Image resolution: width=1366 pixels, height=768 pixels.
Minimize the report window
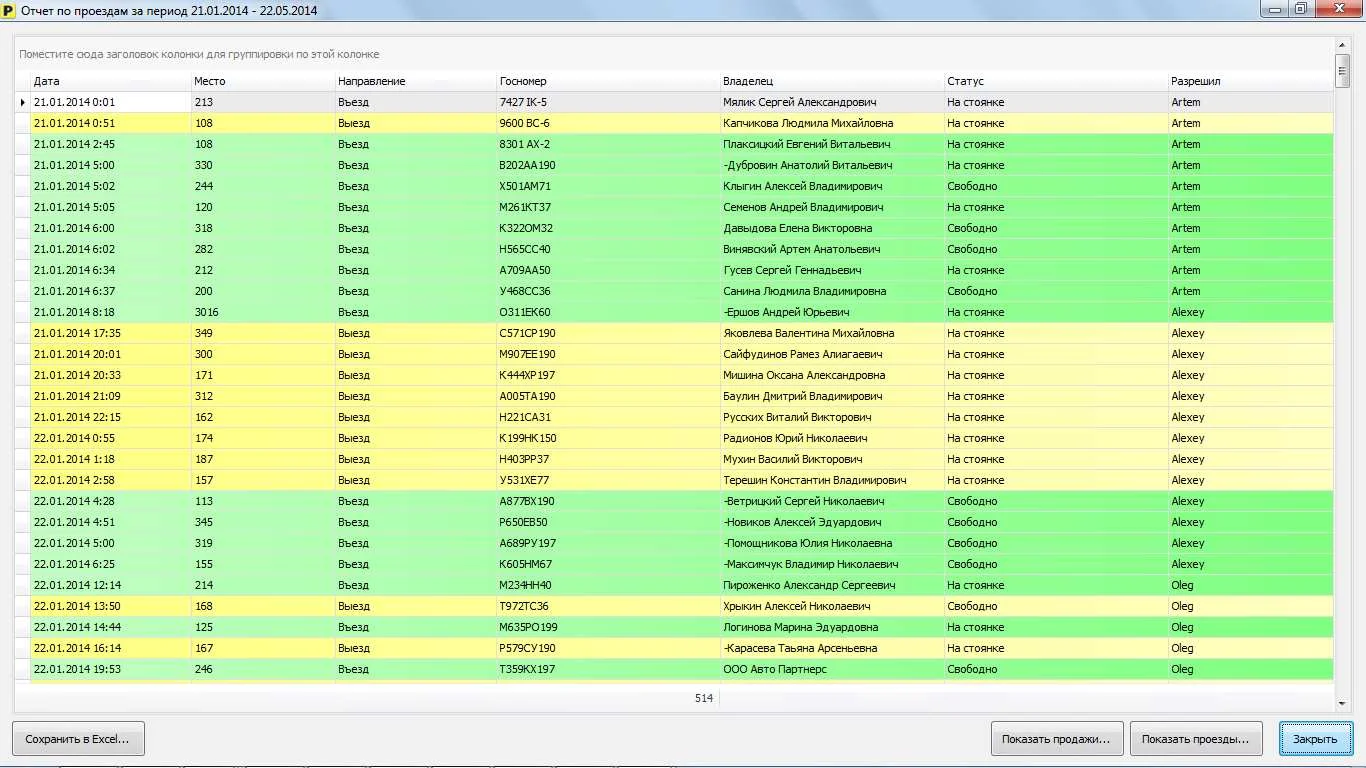pos(1273,9)
